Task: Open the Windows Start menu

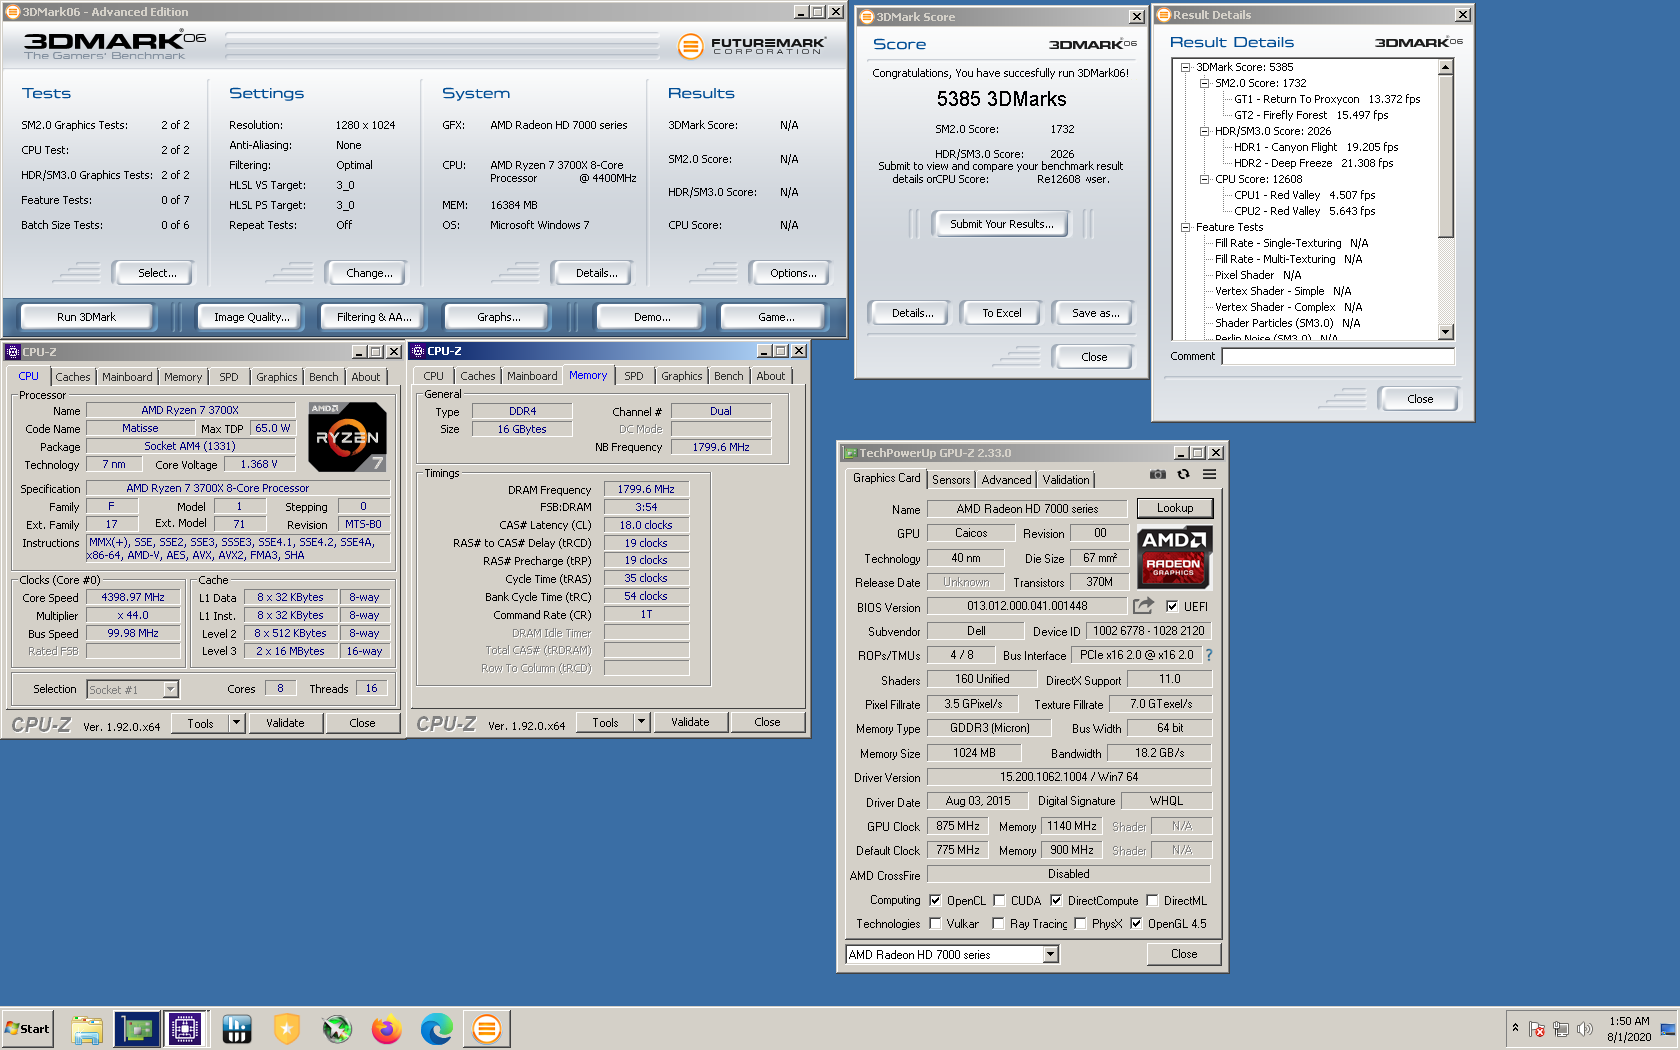Action: [27, 1029]
